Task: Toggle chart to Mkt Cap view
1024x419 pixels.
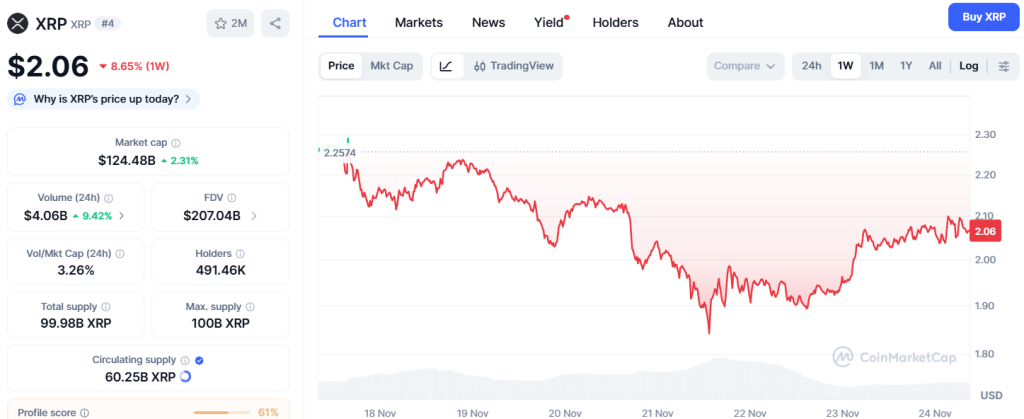Action: point(391,66)
